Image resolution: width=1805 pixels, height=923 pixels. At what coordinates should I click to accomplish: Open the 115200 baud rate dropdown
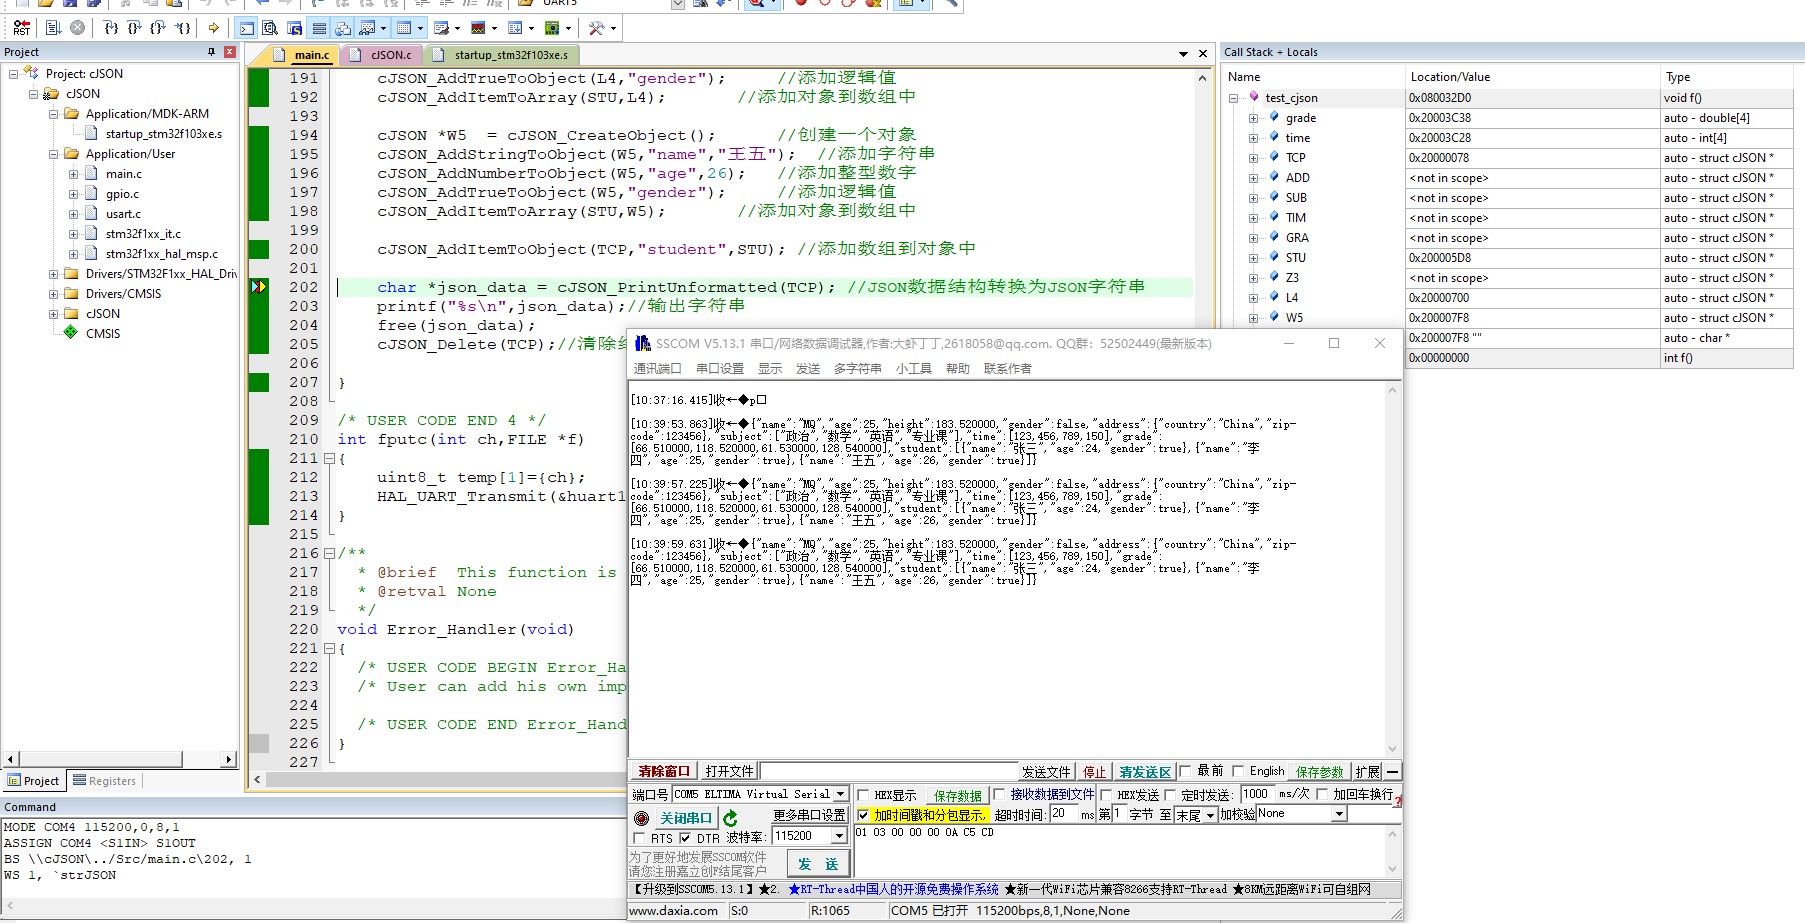point(838,838)
